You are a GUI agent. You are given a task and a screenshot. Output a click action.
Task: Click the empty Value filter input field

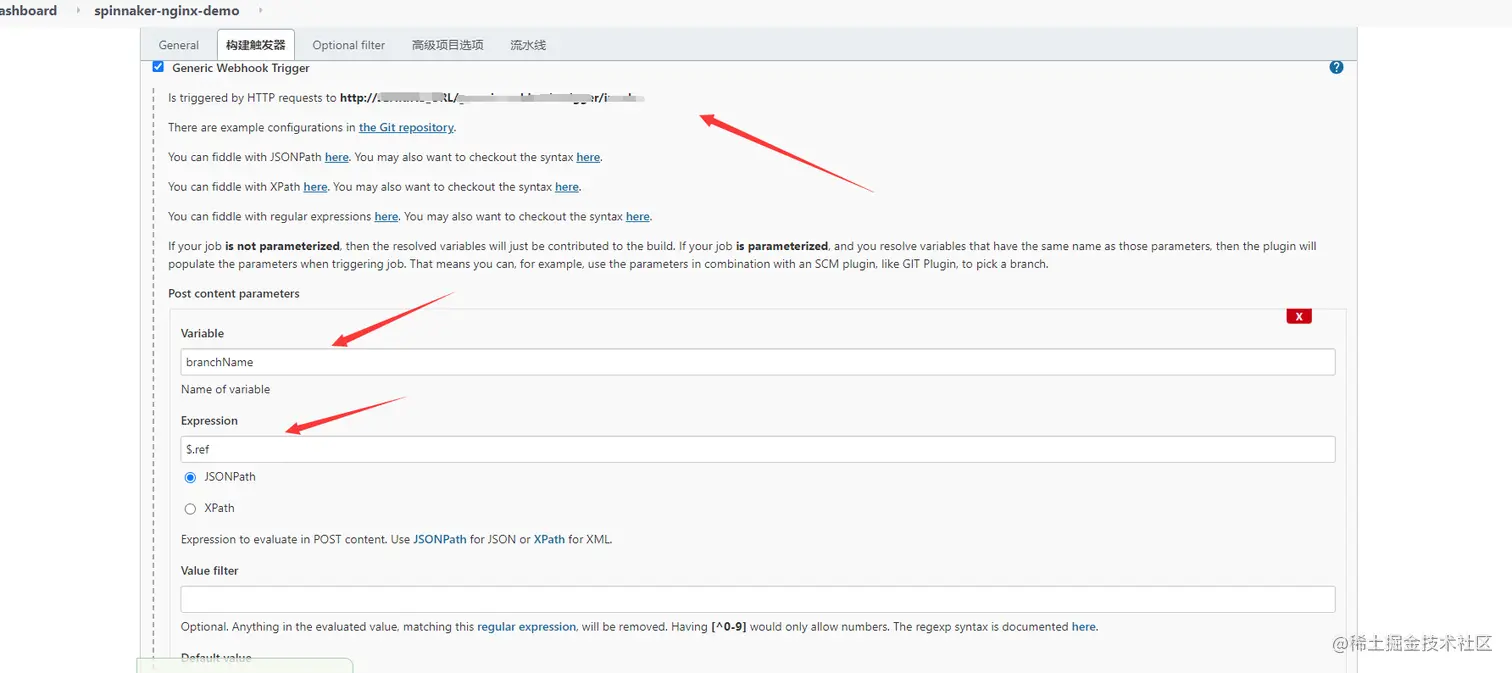(758, 599)
